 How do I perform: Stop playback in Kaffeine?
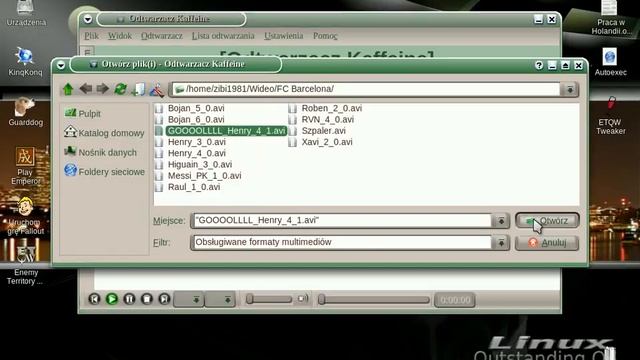tap(147, 299)
